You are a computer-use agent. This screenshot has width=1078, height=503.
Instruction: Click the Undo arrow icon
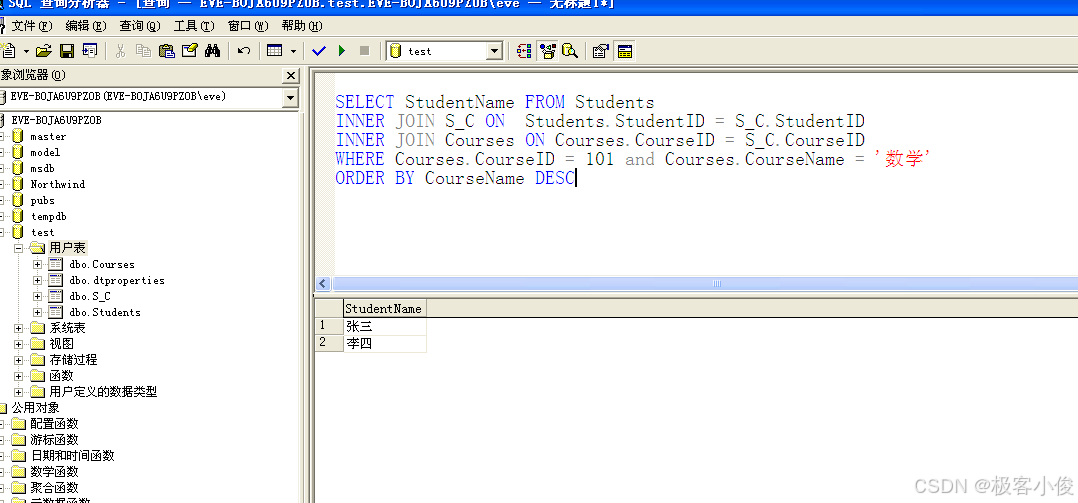(x=243, y=51)
